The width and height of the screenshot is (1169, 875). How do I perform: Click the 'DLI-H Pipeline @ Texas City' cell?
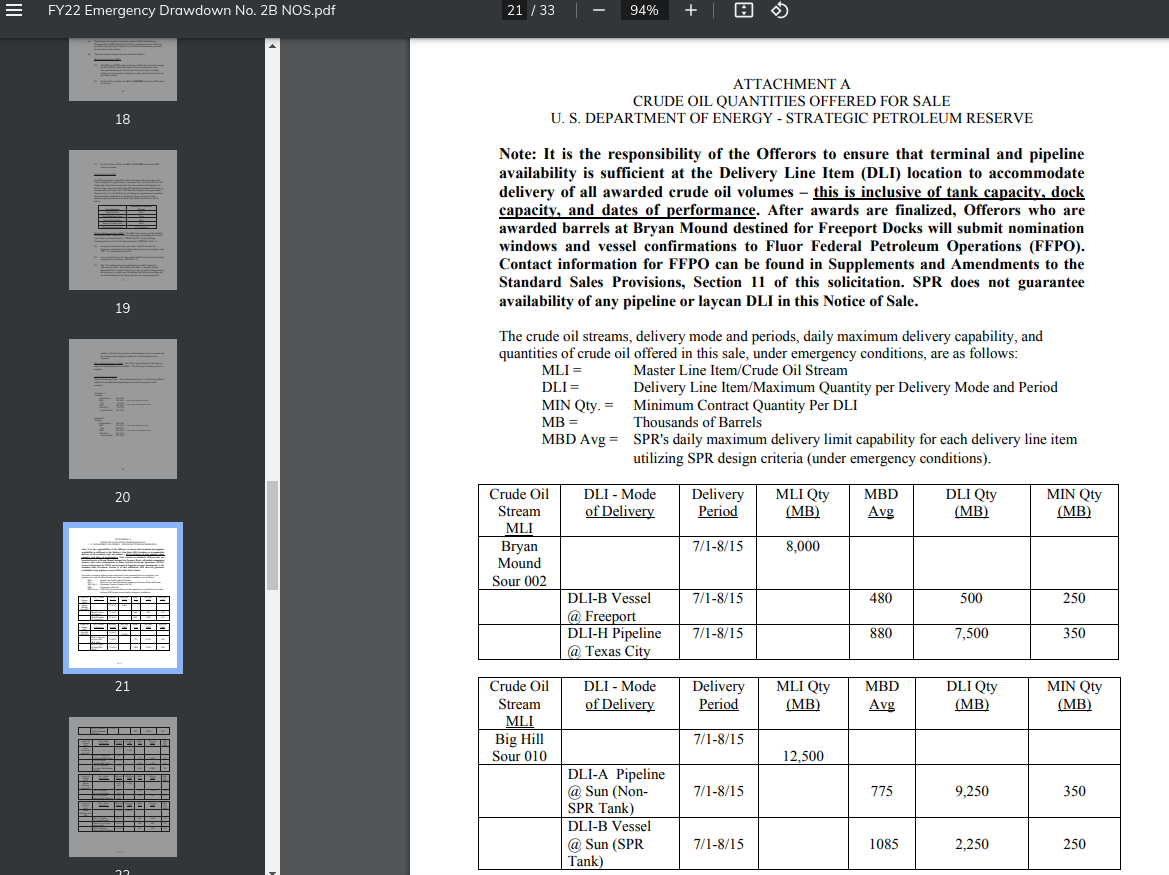(620, 642)
